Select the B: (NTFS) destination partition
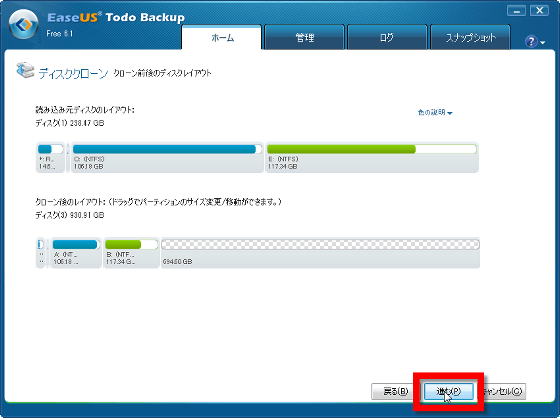Viewport: 560px width, 418px height. tap(131, 253)
